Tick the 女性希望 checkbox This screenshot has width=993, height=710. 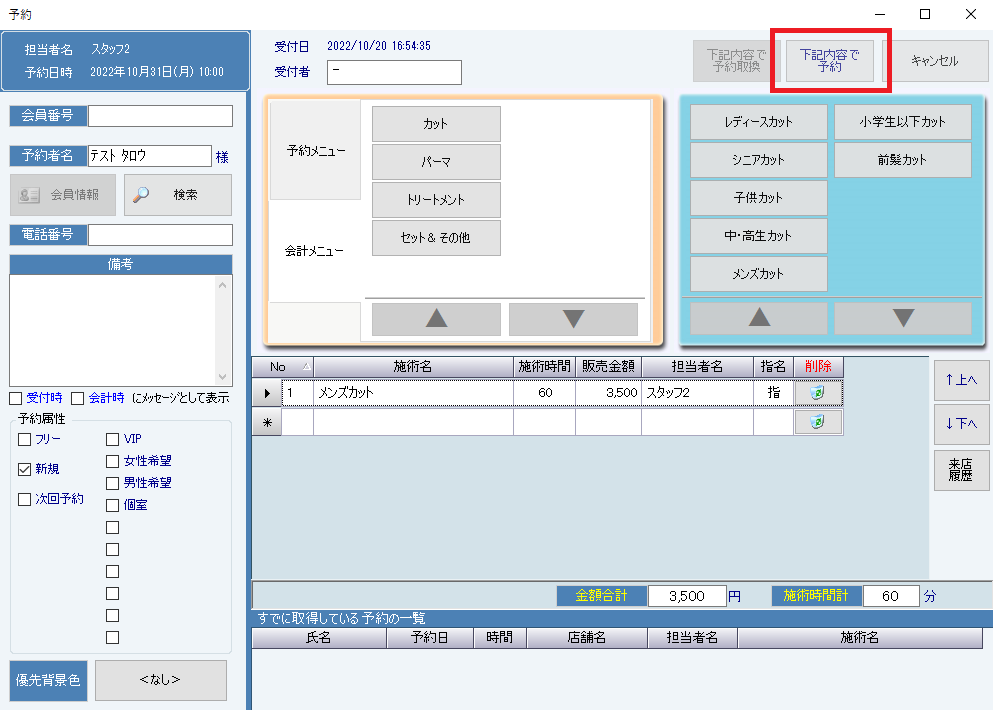(112, 461)
